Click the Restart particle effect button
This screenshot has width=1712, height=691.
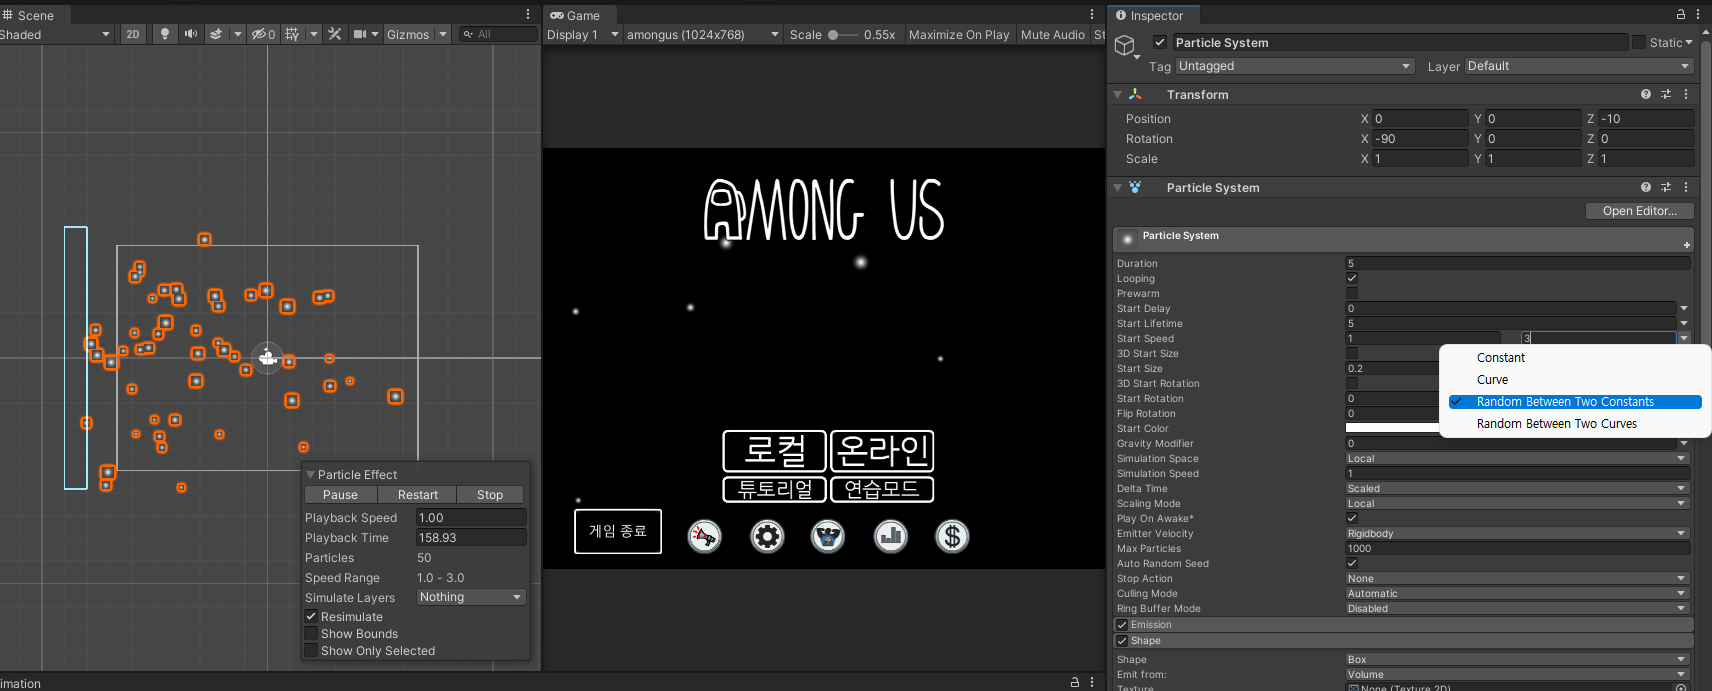click(418, 495)
